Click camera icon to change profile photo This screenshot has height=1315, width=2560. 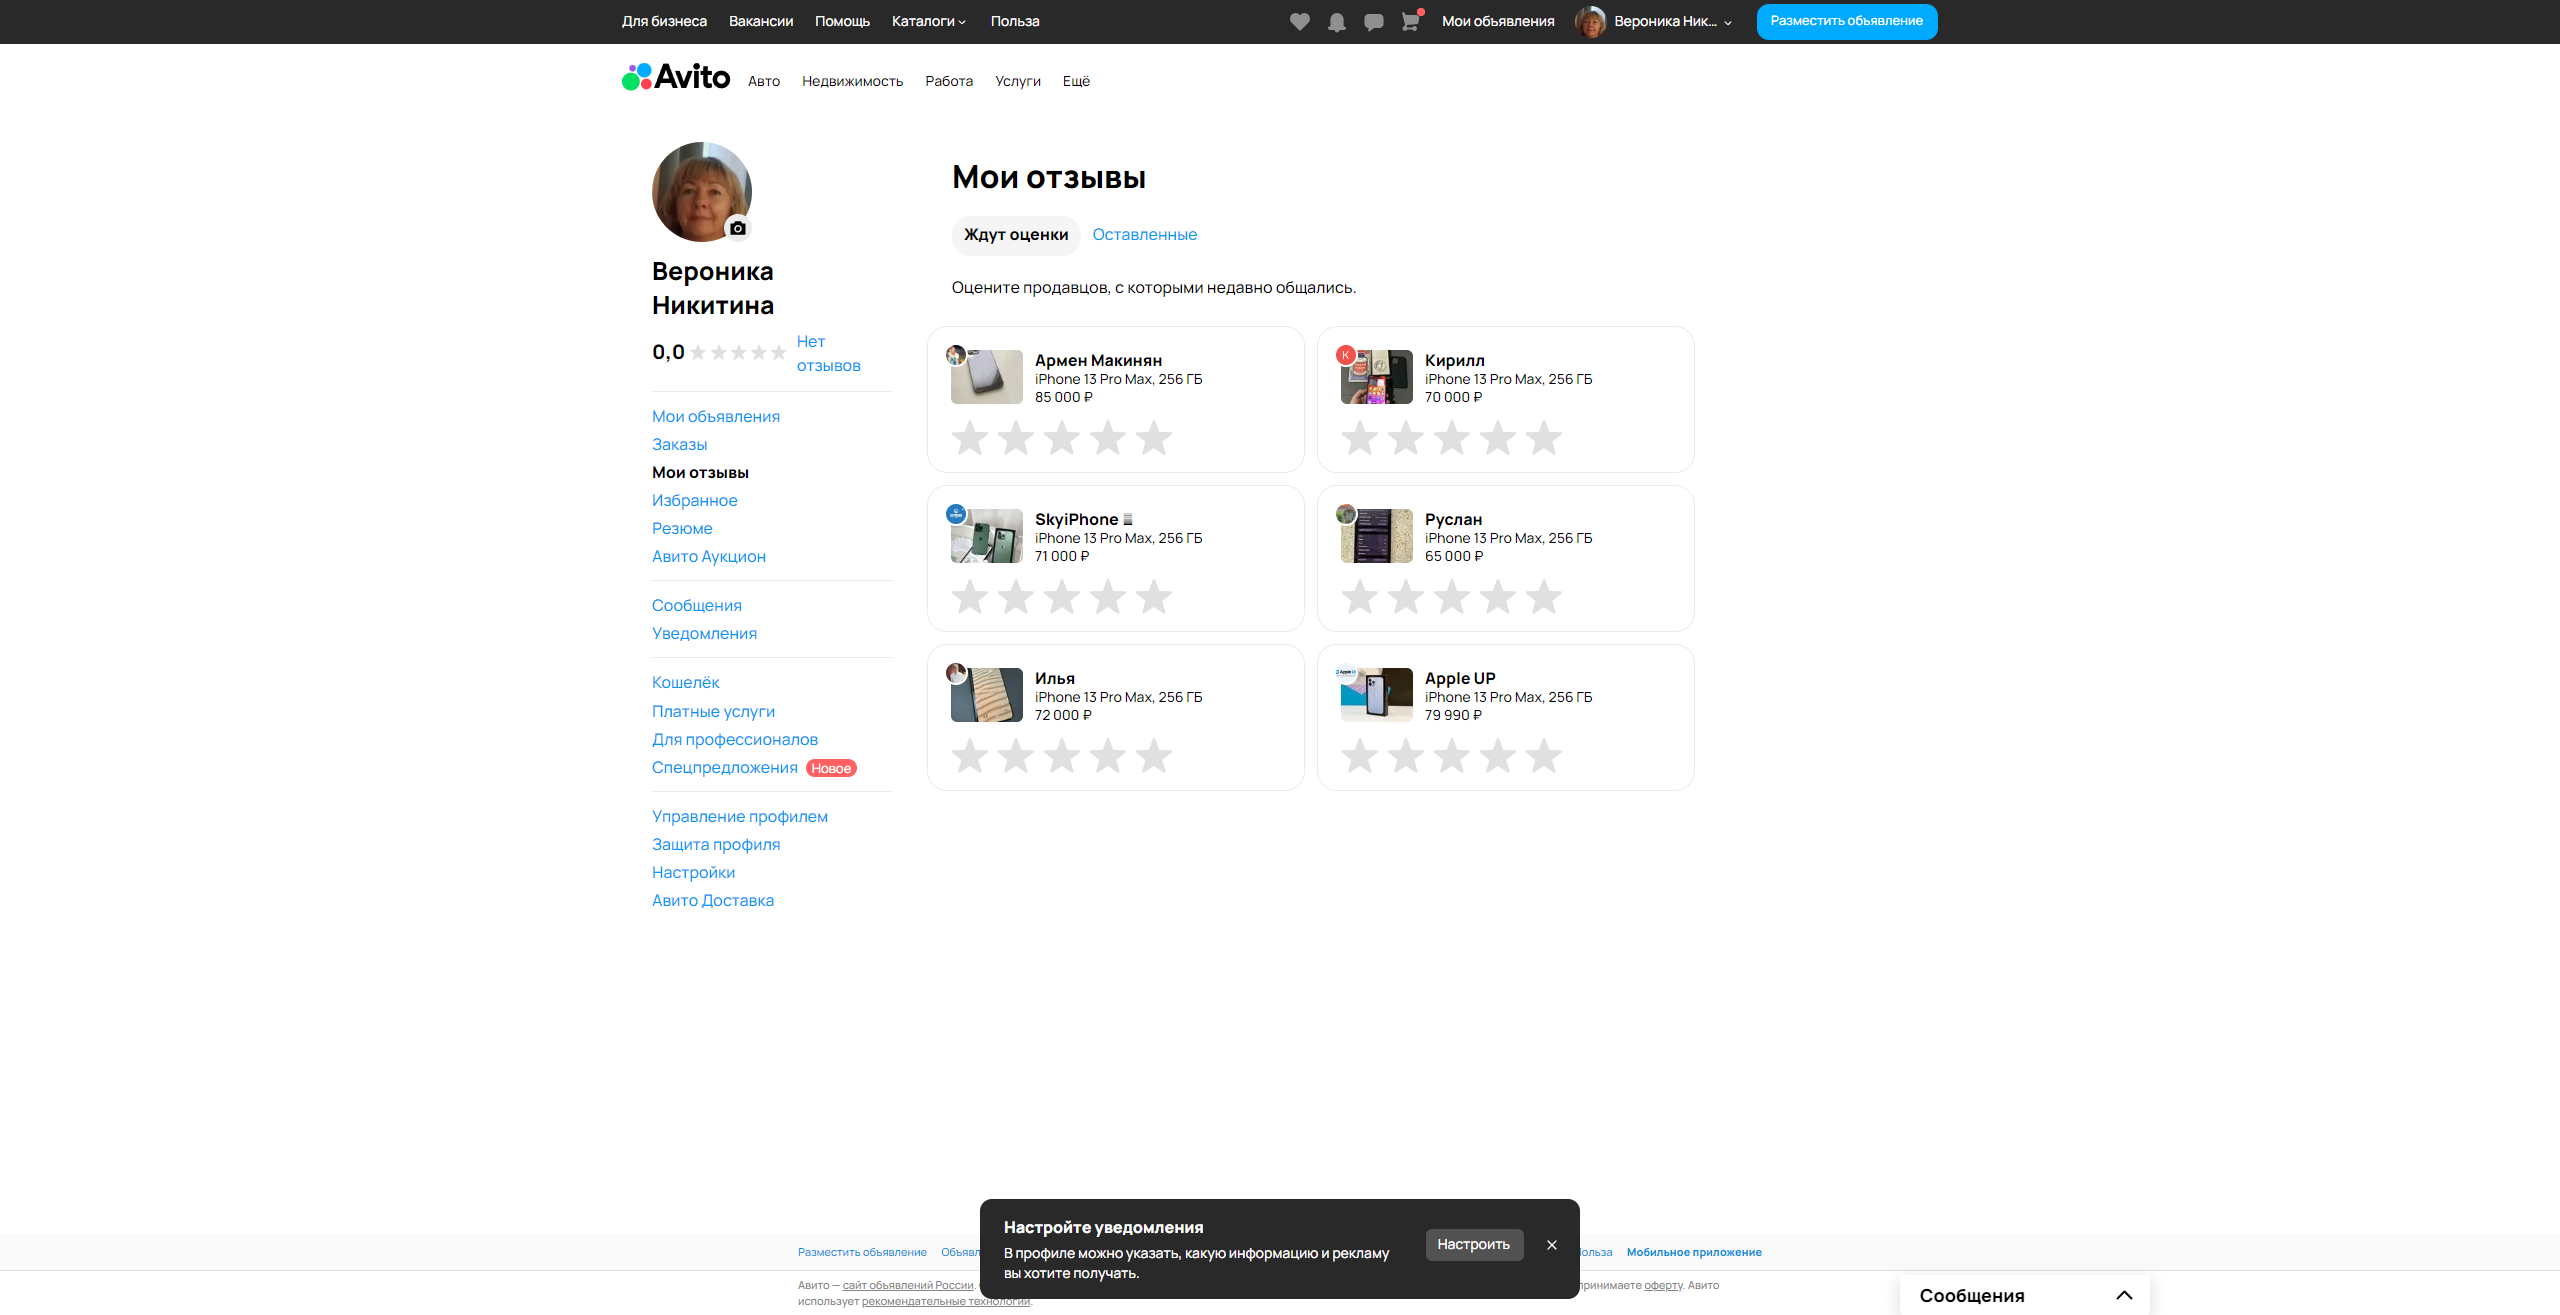(x=738, y=228)
